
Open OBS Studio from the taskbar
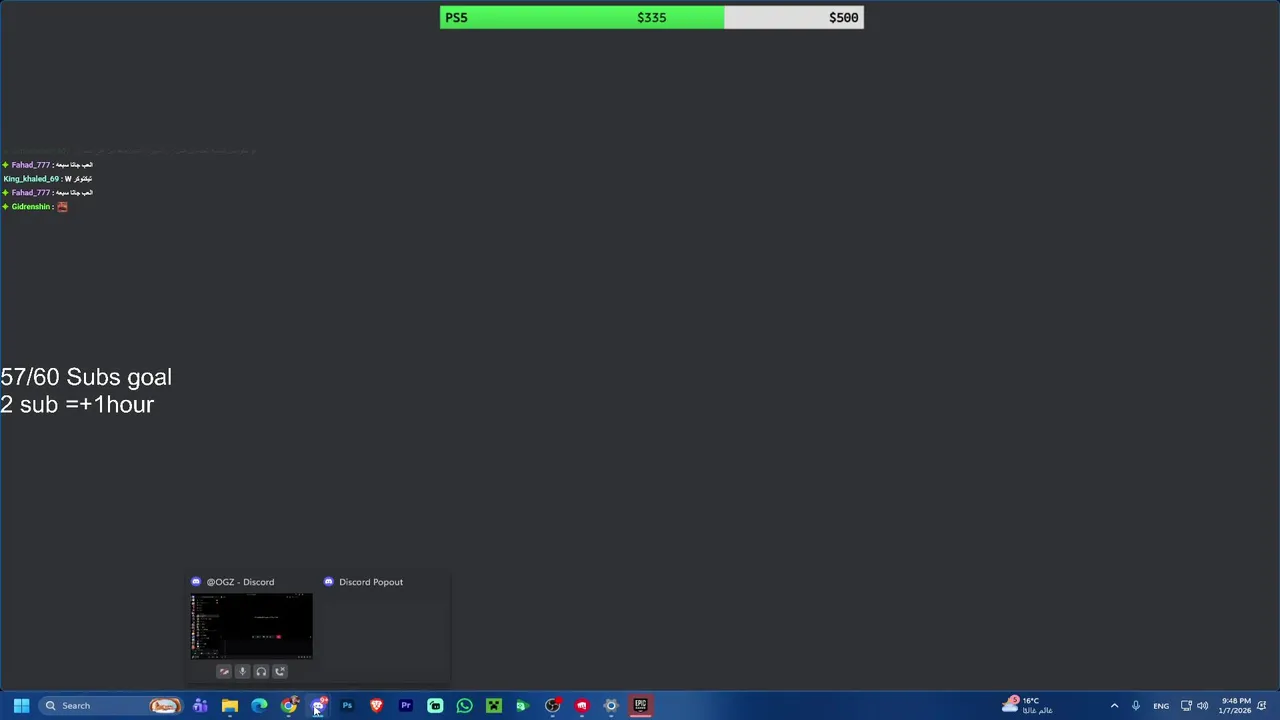tap(552, 706)
